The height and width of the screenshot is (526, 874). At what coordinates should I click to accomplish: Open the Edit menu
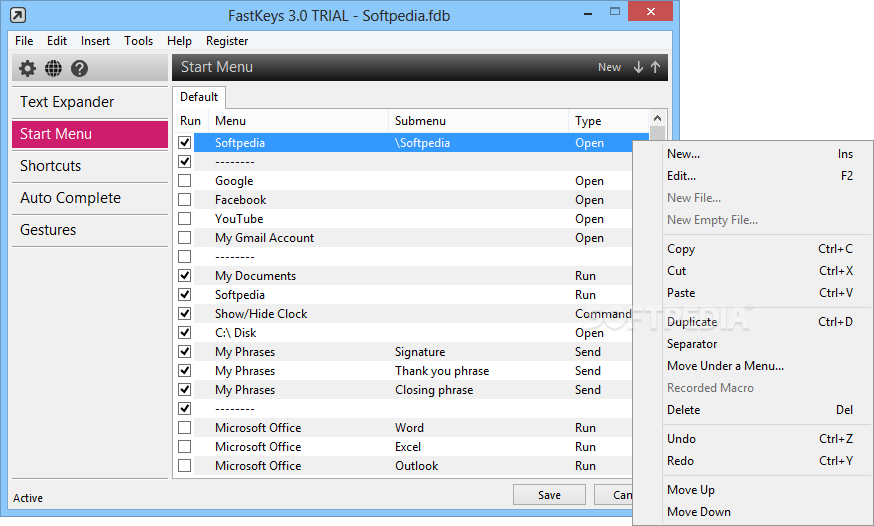tap(57, 41)
